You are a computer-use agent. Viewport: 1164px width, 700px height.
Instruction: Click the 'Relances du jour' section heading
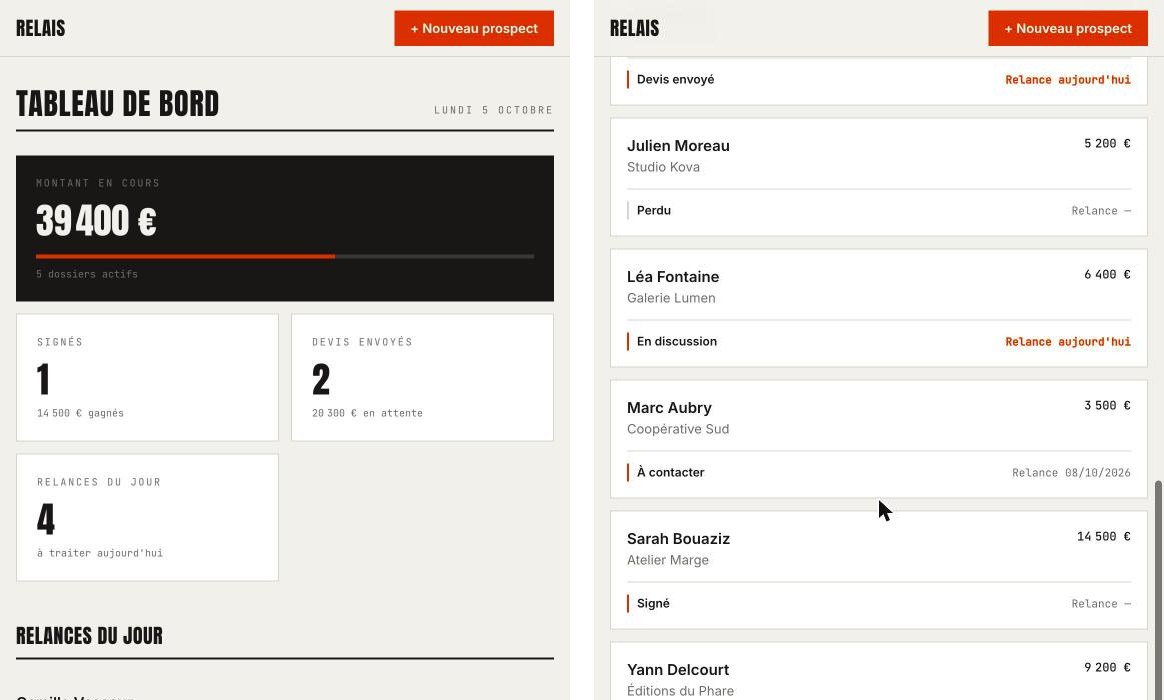pyautogui.click(x=89, y=636)
